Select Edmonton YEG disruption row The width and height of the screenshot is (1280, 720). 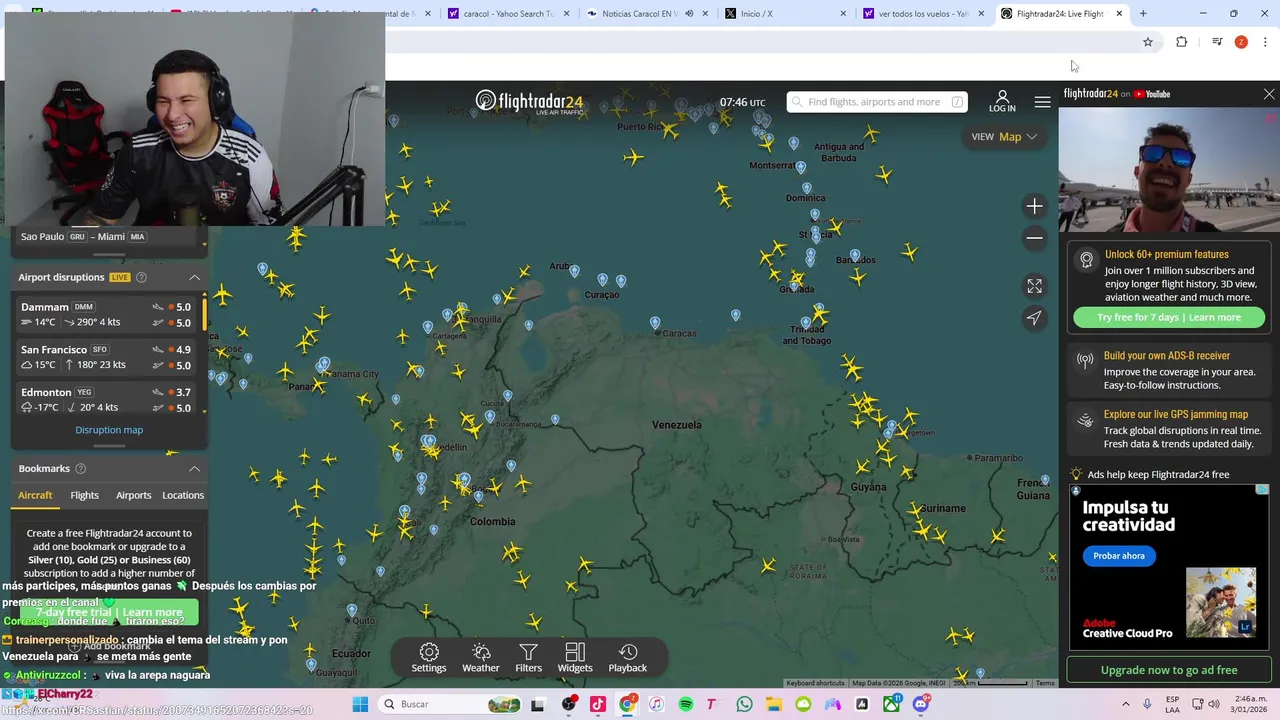click(108, 400)
